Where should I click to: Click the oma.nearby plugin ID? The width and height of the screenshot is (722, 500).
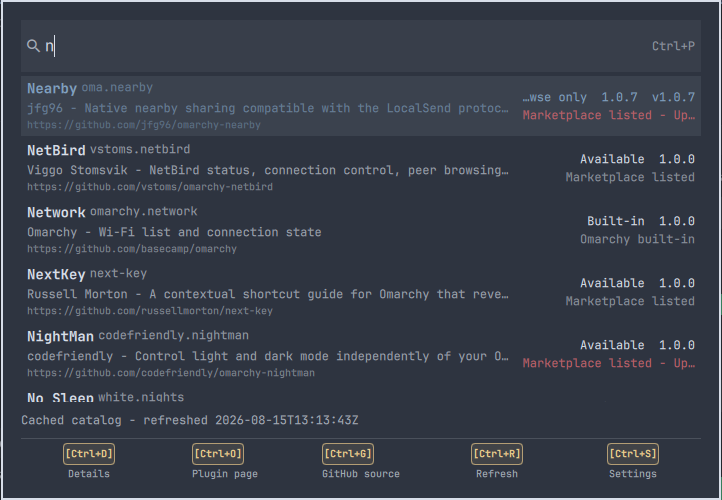pyautogui.click(x=117, y=87)
